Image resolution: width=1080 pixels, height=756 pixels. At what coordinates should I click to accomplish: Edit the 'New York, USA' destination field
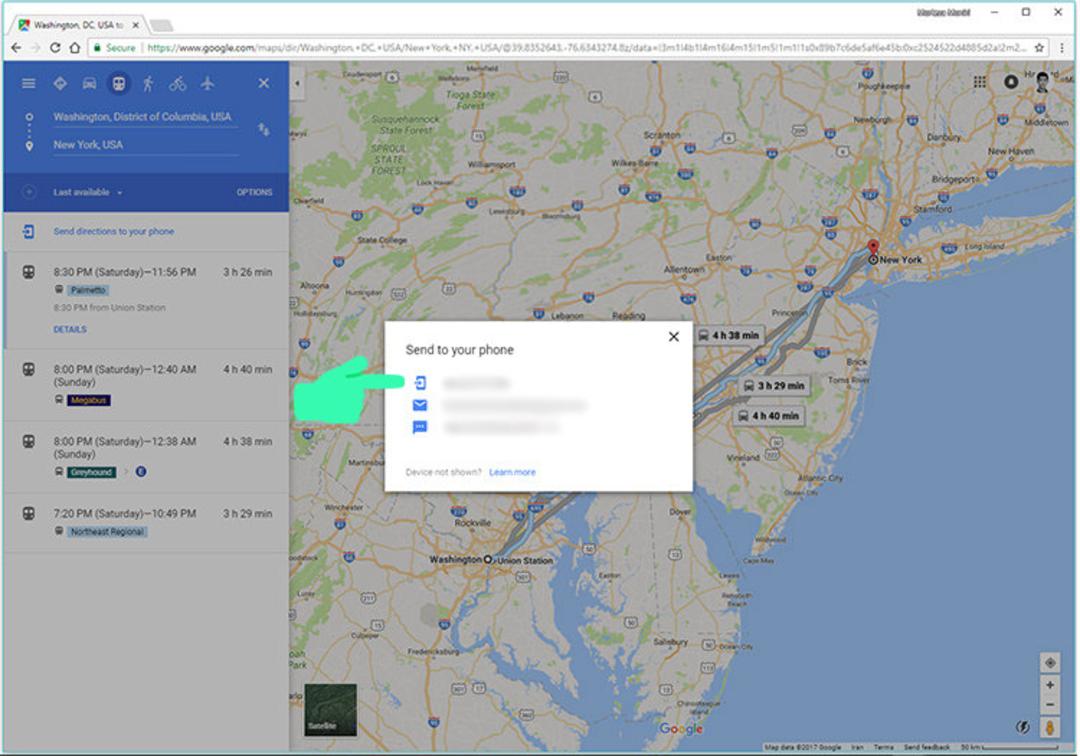(x=145, y=145)
